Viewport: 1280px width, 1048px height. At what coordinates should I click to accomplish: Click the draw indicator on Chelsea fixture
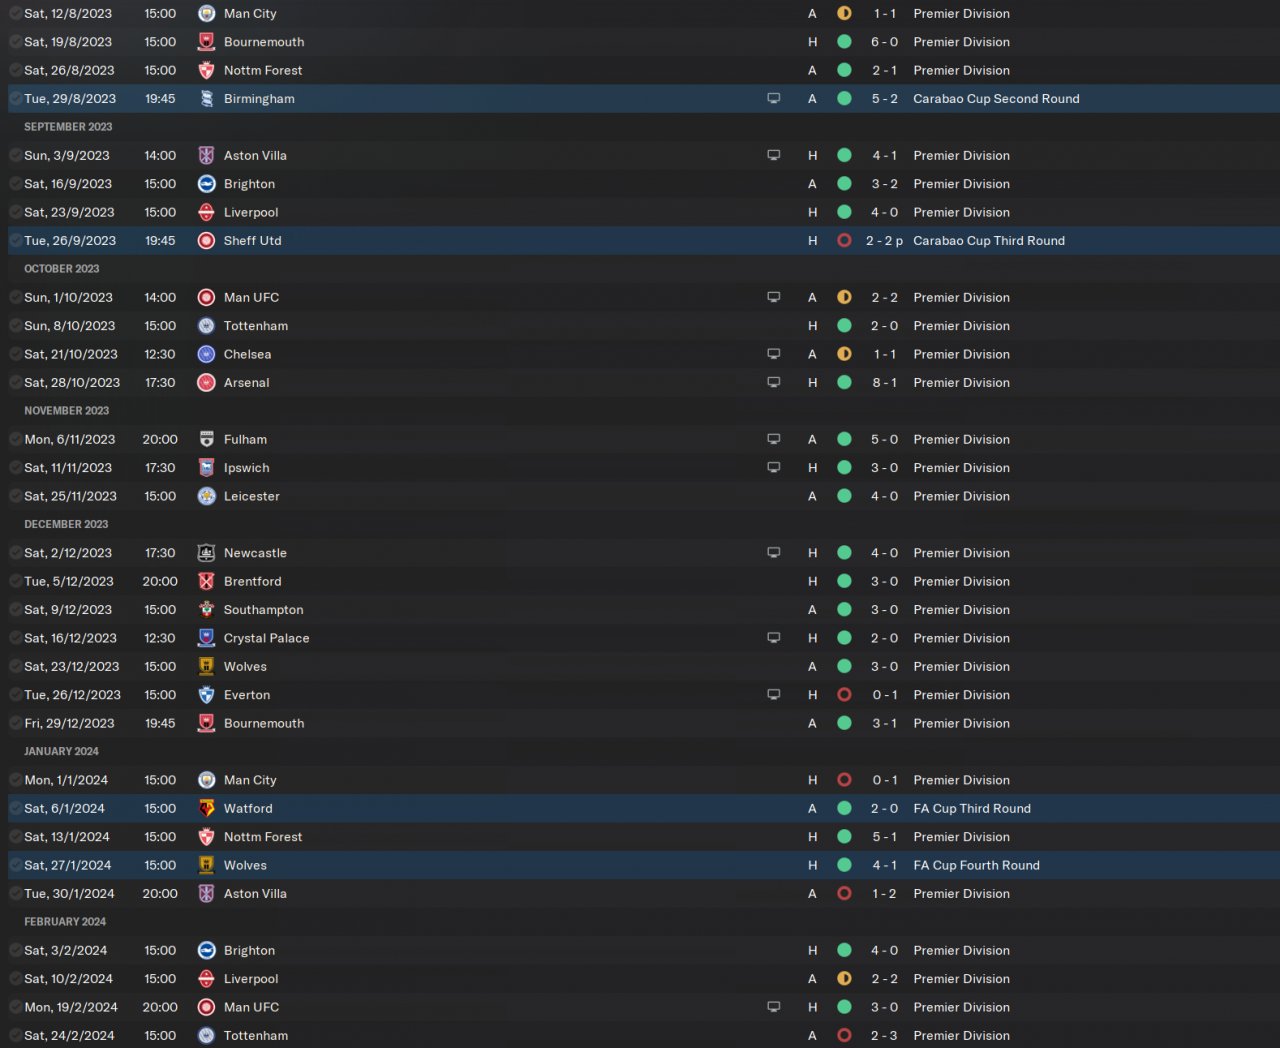coord(844,355)
